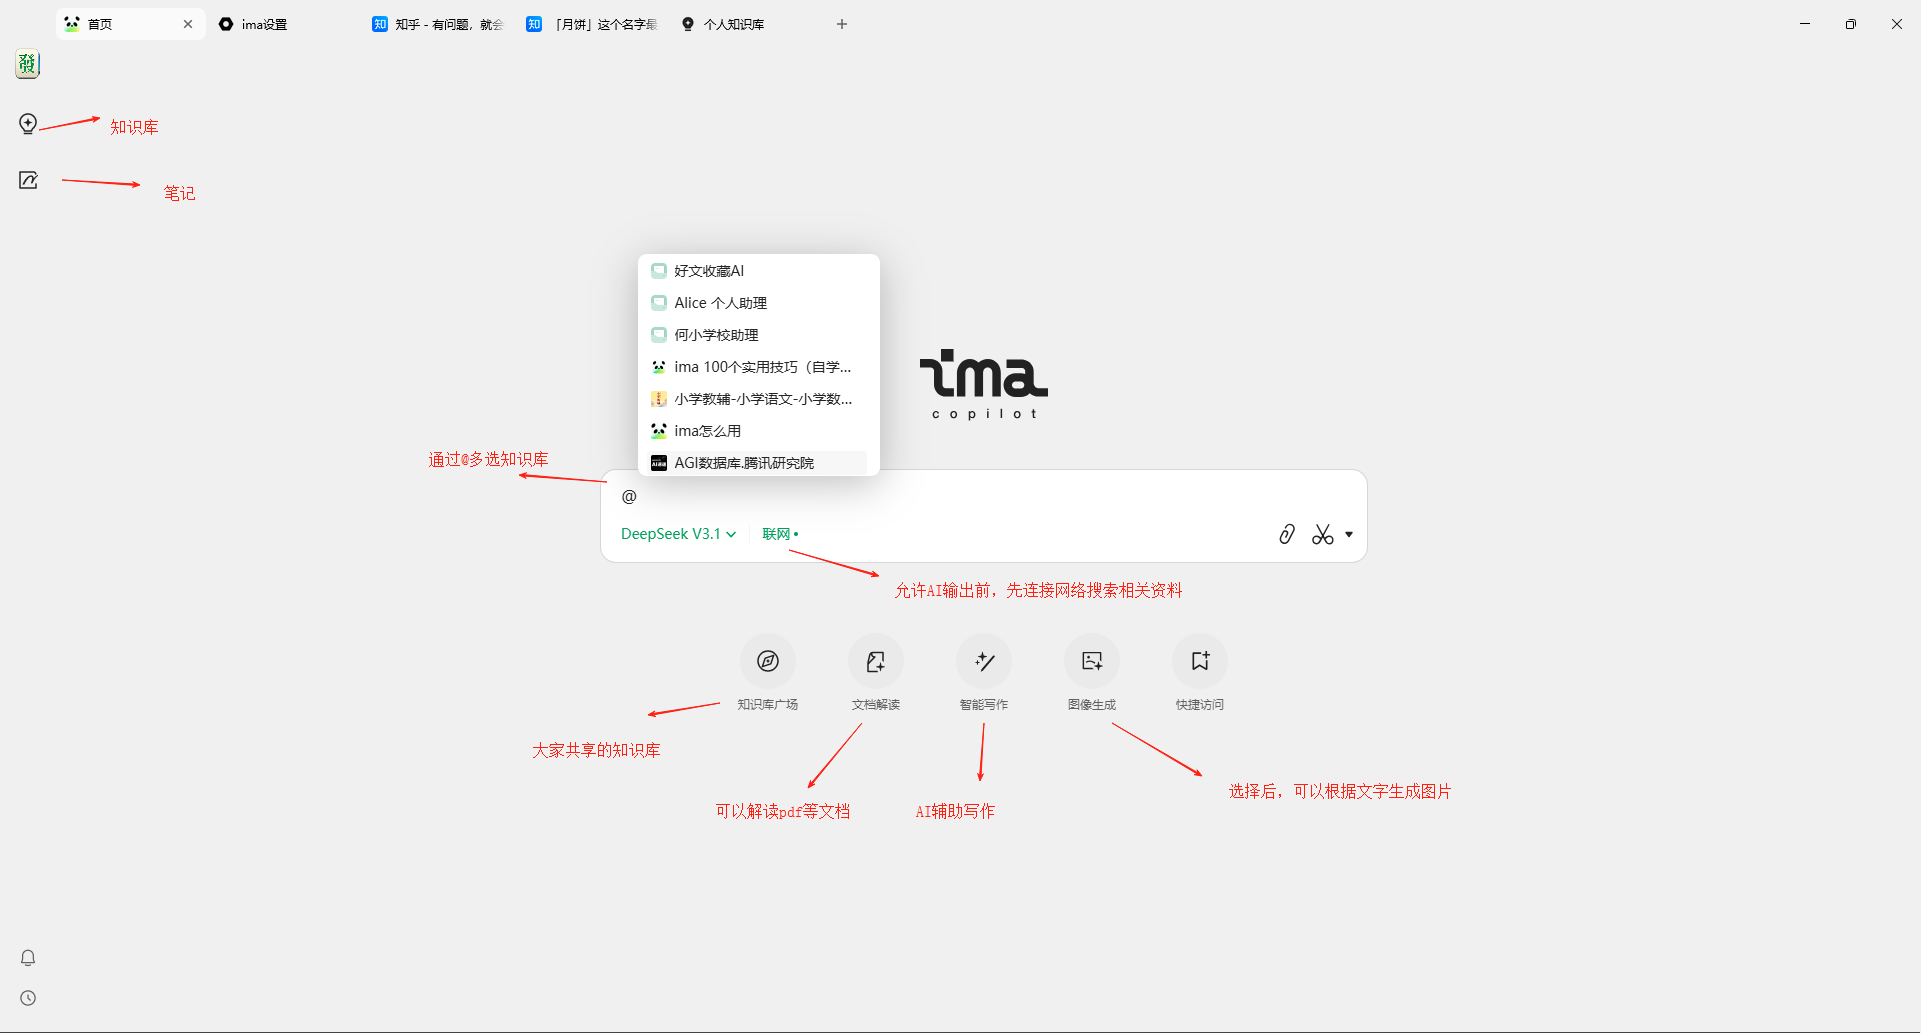Screen dimensions: 1921x1033
Task: Open 快捷访问 bookmark icon
Action: 1199,661
